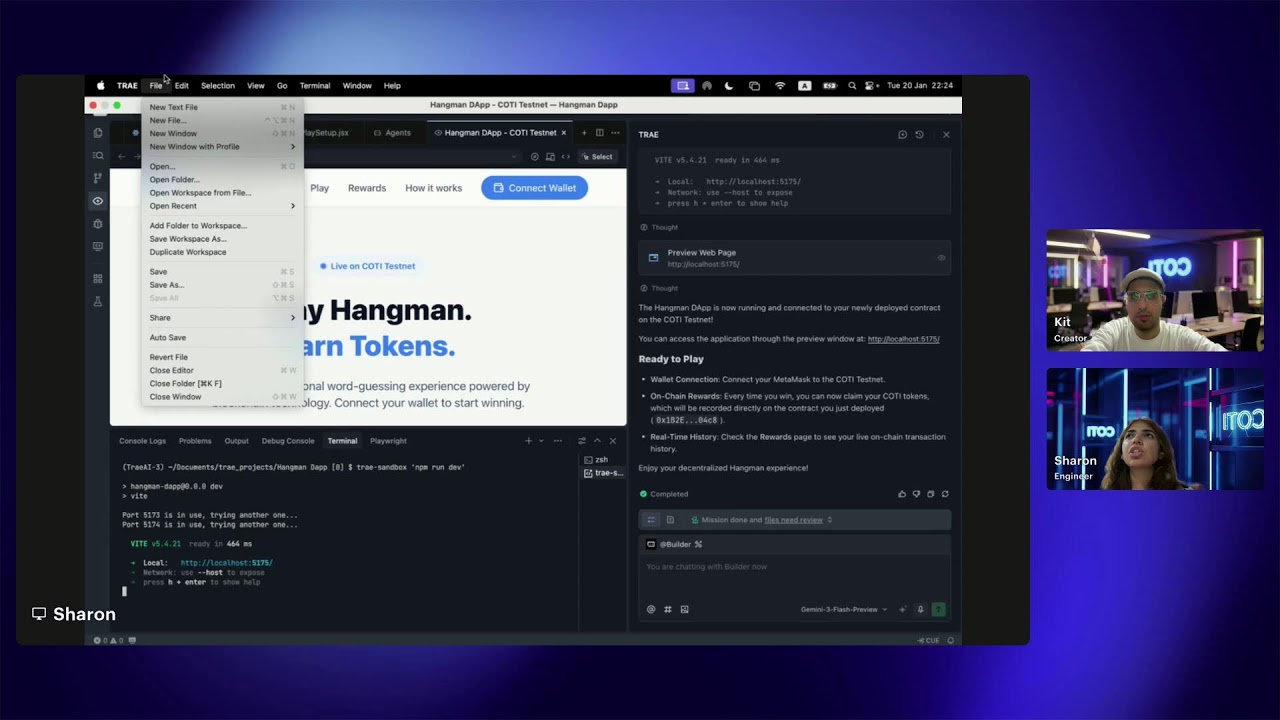Open the editor tab bar more actions ellipsis
Image resolution: width=1280 pixels, height=720 pixels.
[615, 133]
